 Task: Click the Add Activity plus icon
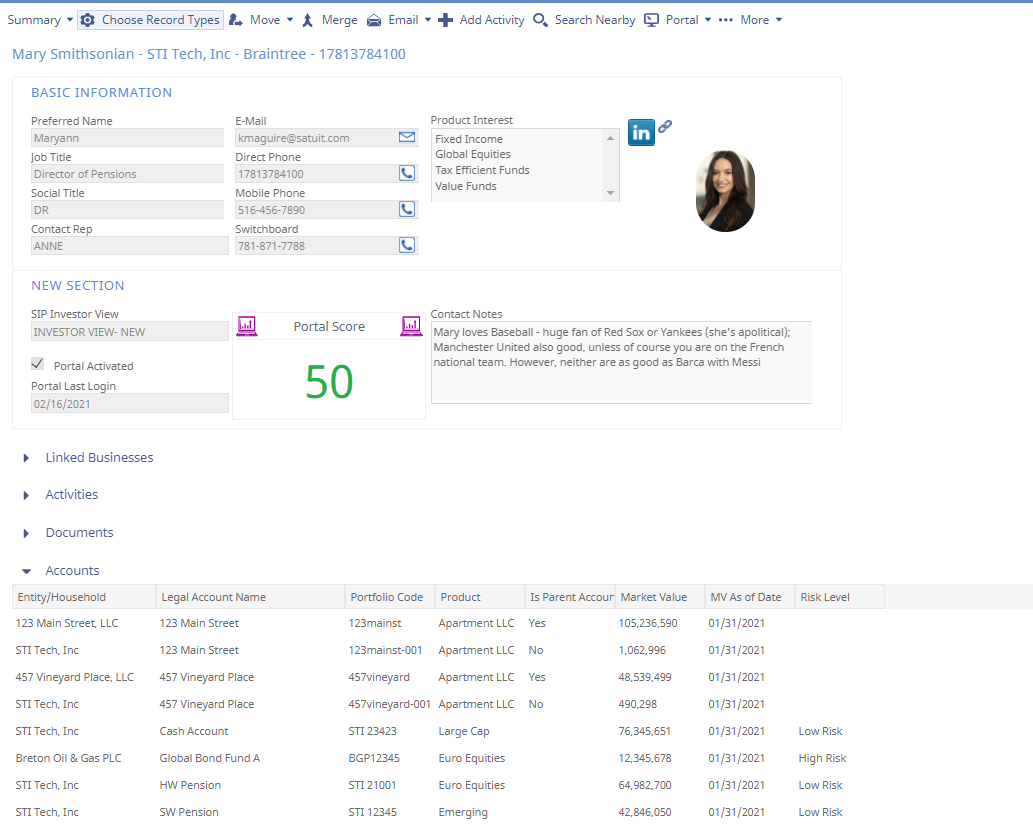click(x=445, y=20)
